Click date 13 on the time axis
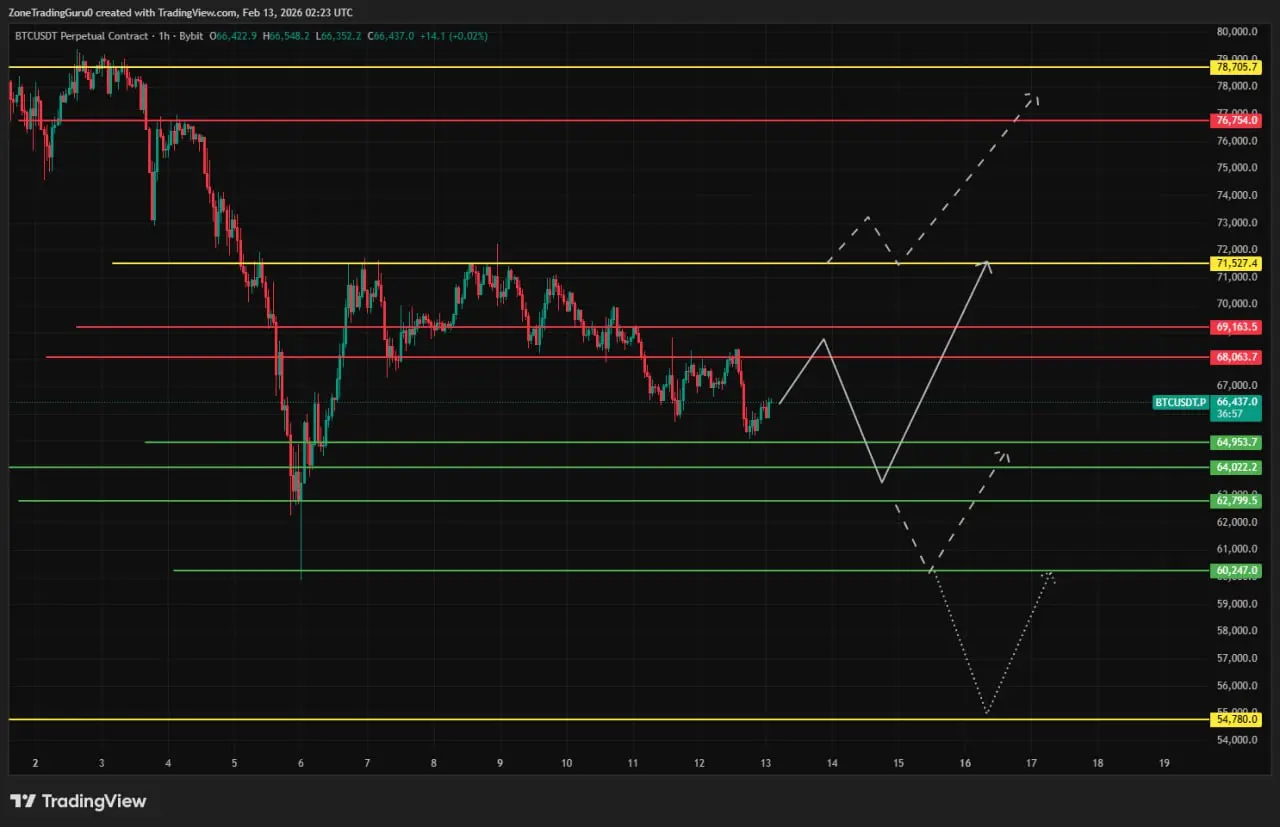The height and width of the screenshot is (827, 1280). tap(765, 763)
